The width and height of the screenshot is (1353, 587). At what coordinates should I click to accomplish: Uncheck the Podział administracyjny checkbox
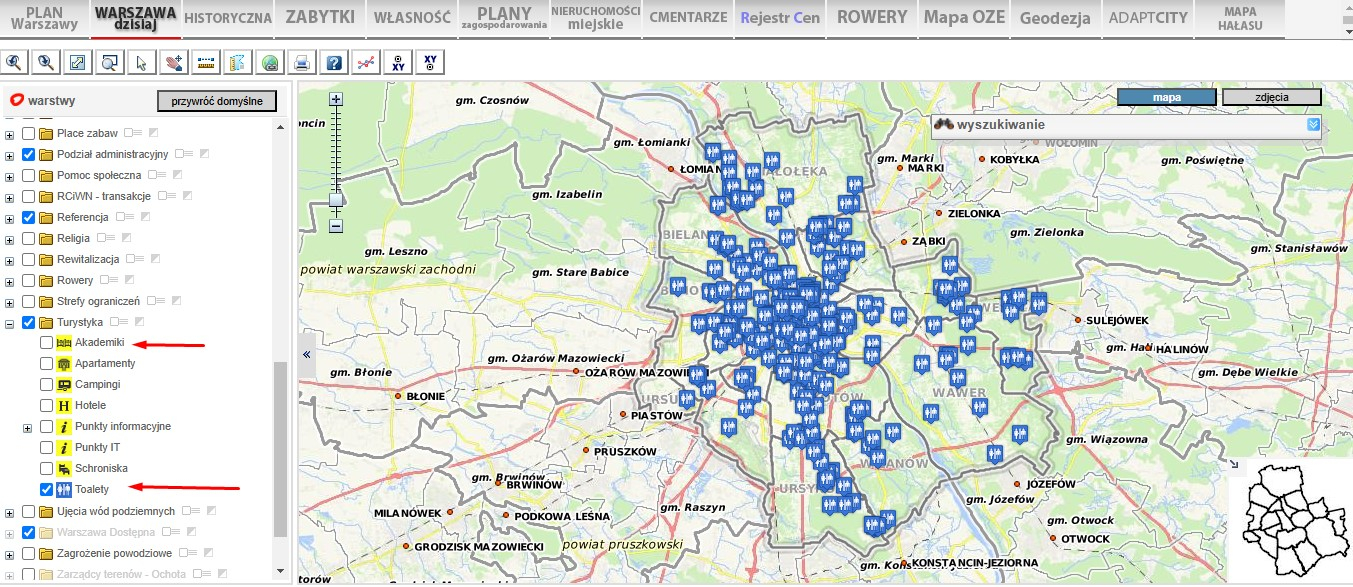29,154
